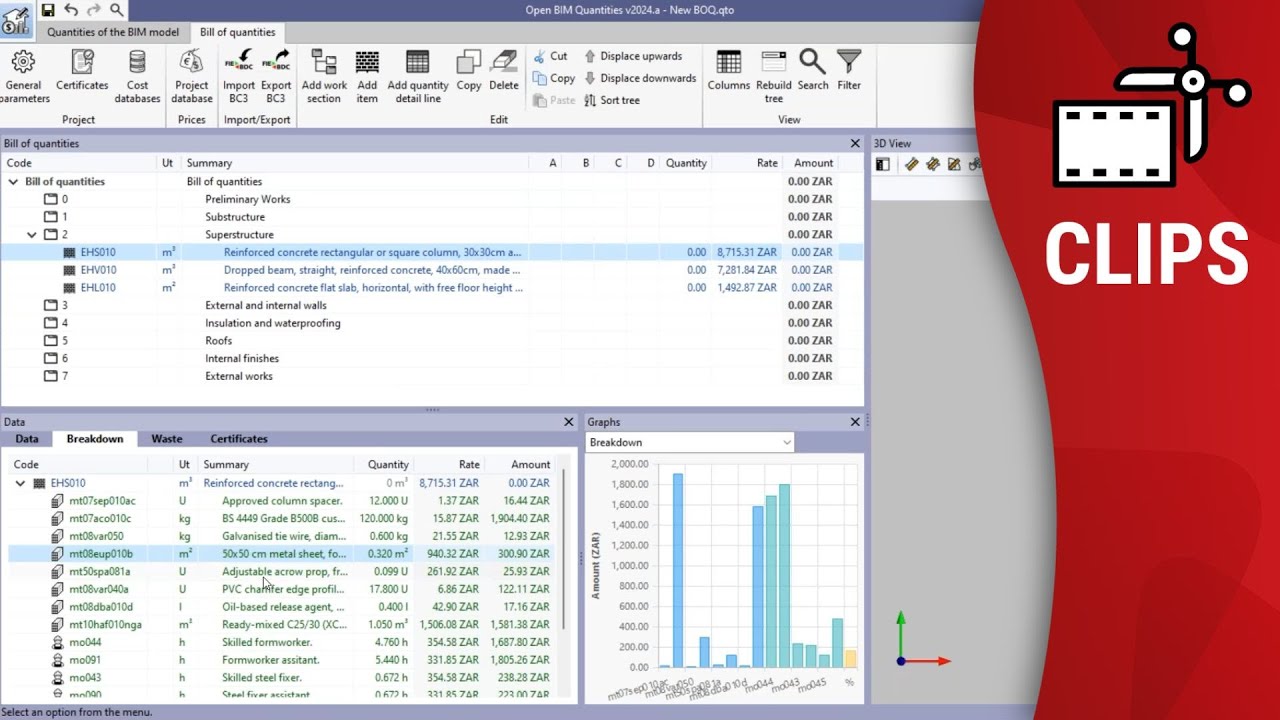The height and width of the screenshot is (720, 1280).
Task: Collapse the Bill of quantities root node
Action: click(11, 181)
